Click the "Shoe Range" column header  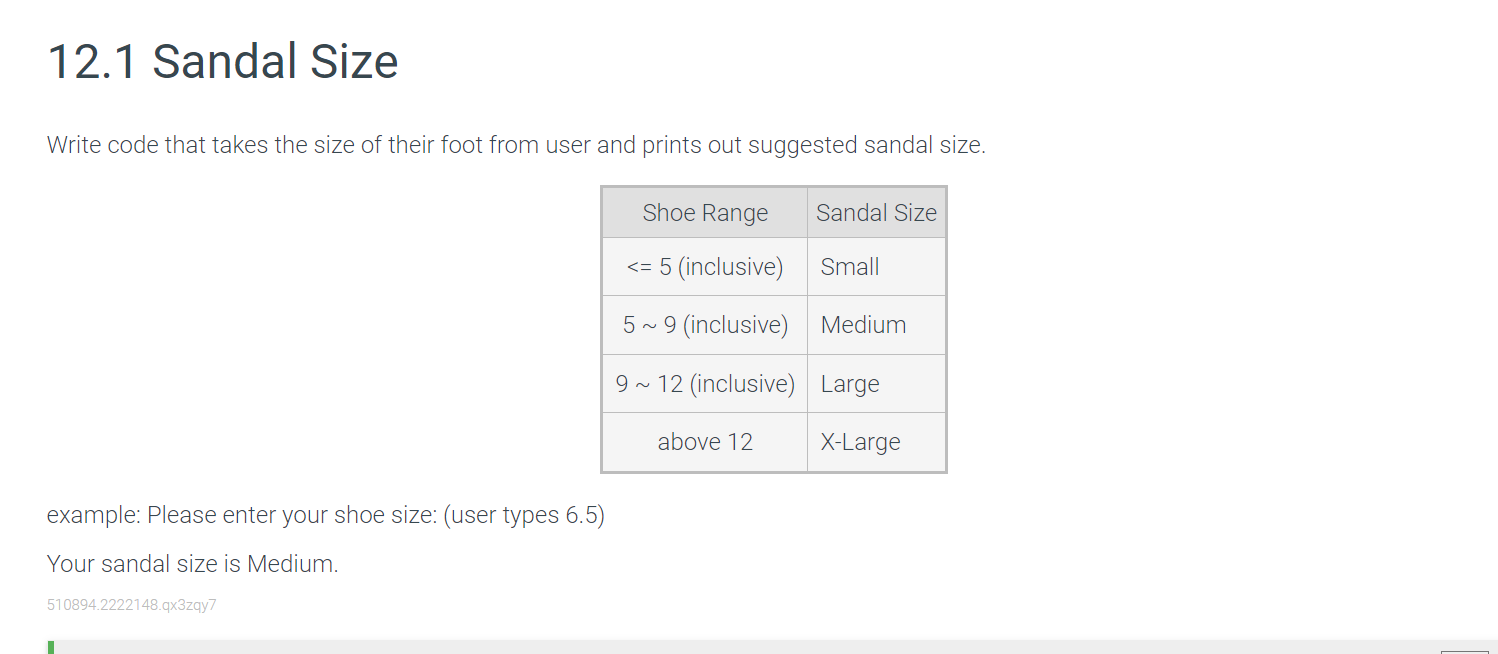tap(705, 212)
